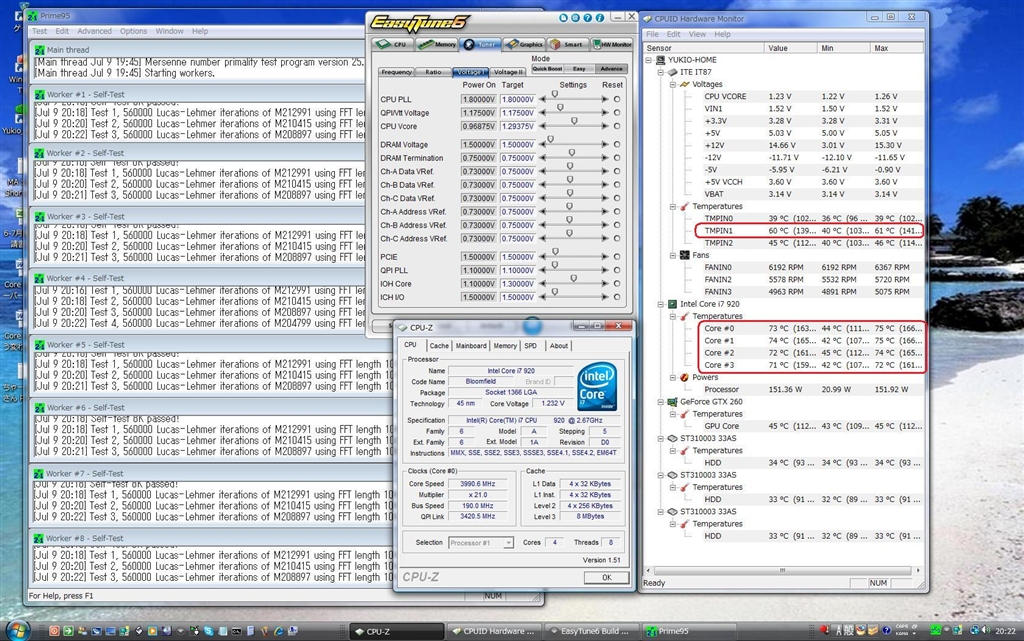1024x641 pixels.
Task: Click the CPU Vcore target field 1.29375V
Action: (518, 126)
